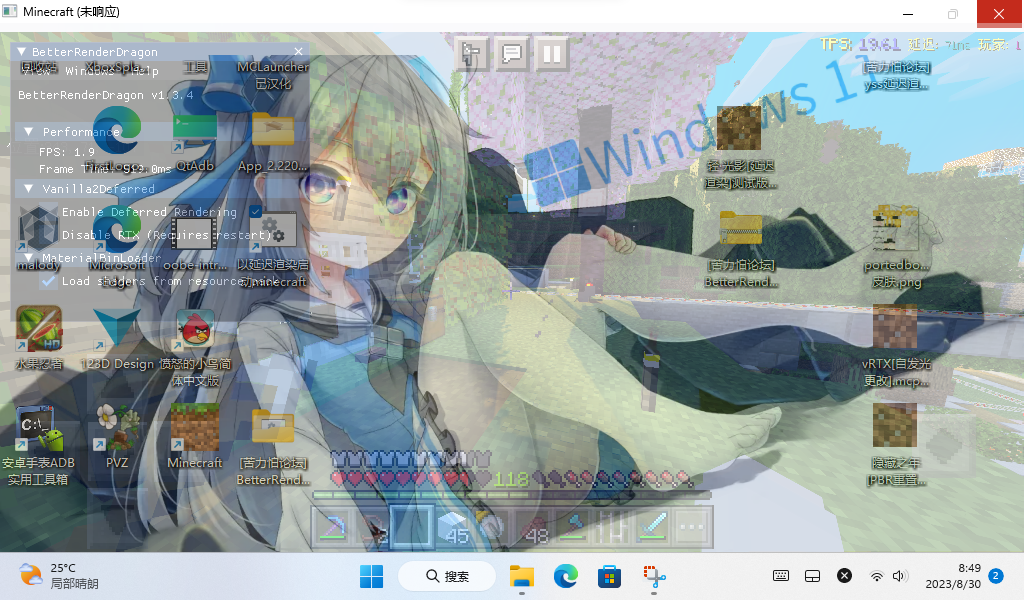Open the malody desktop shortcut
Screen dimensions: 1024x600
coord(38,238)
